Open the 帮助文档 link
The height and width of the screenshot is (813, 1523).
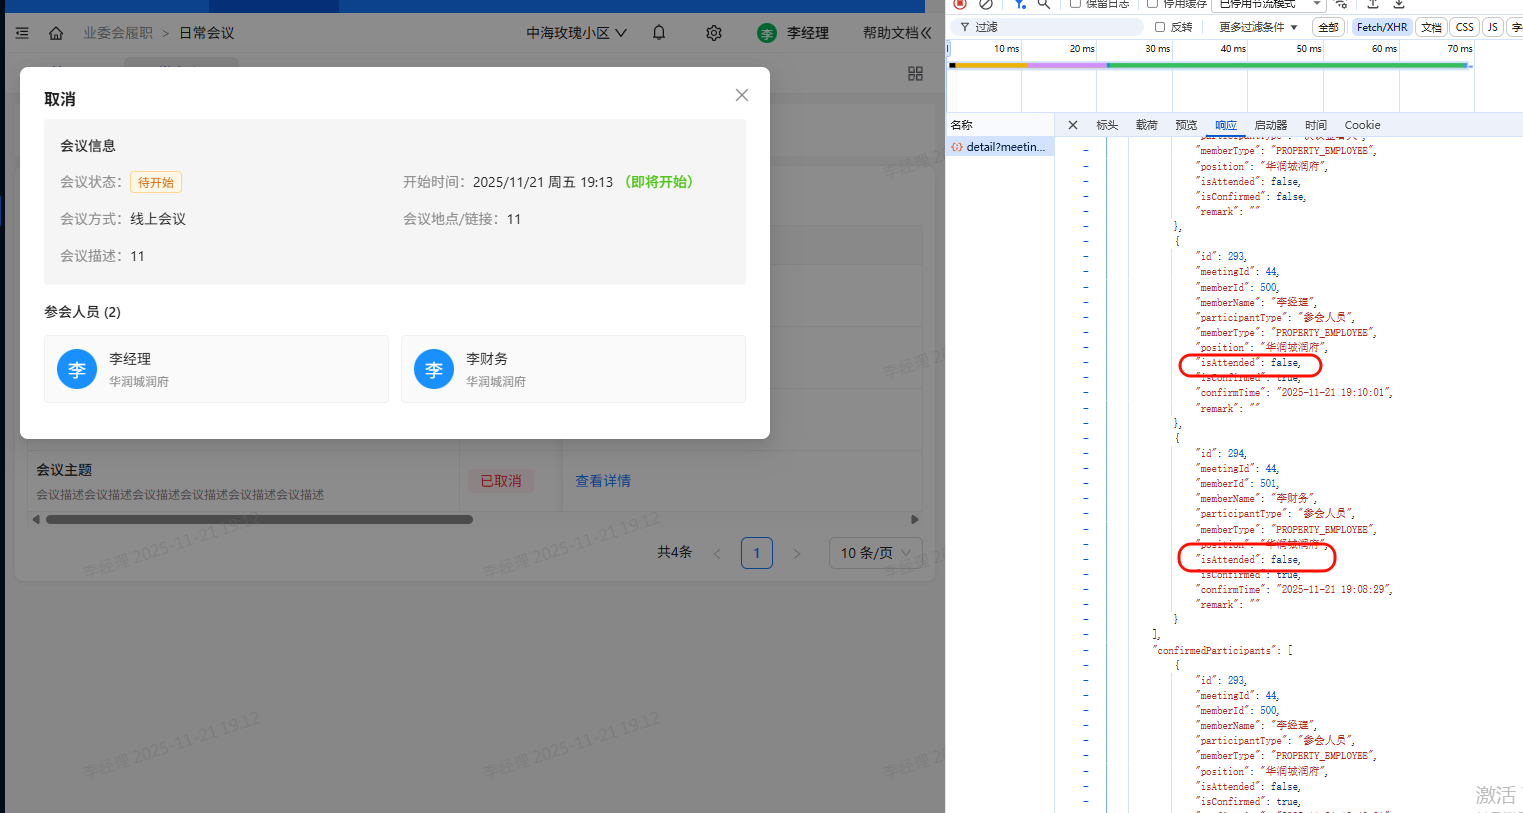[890, 33]
